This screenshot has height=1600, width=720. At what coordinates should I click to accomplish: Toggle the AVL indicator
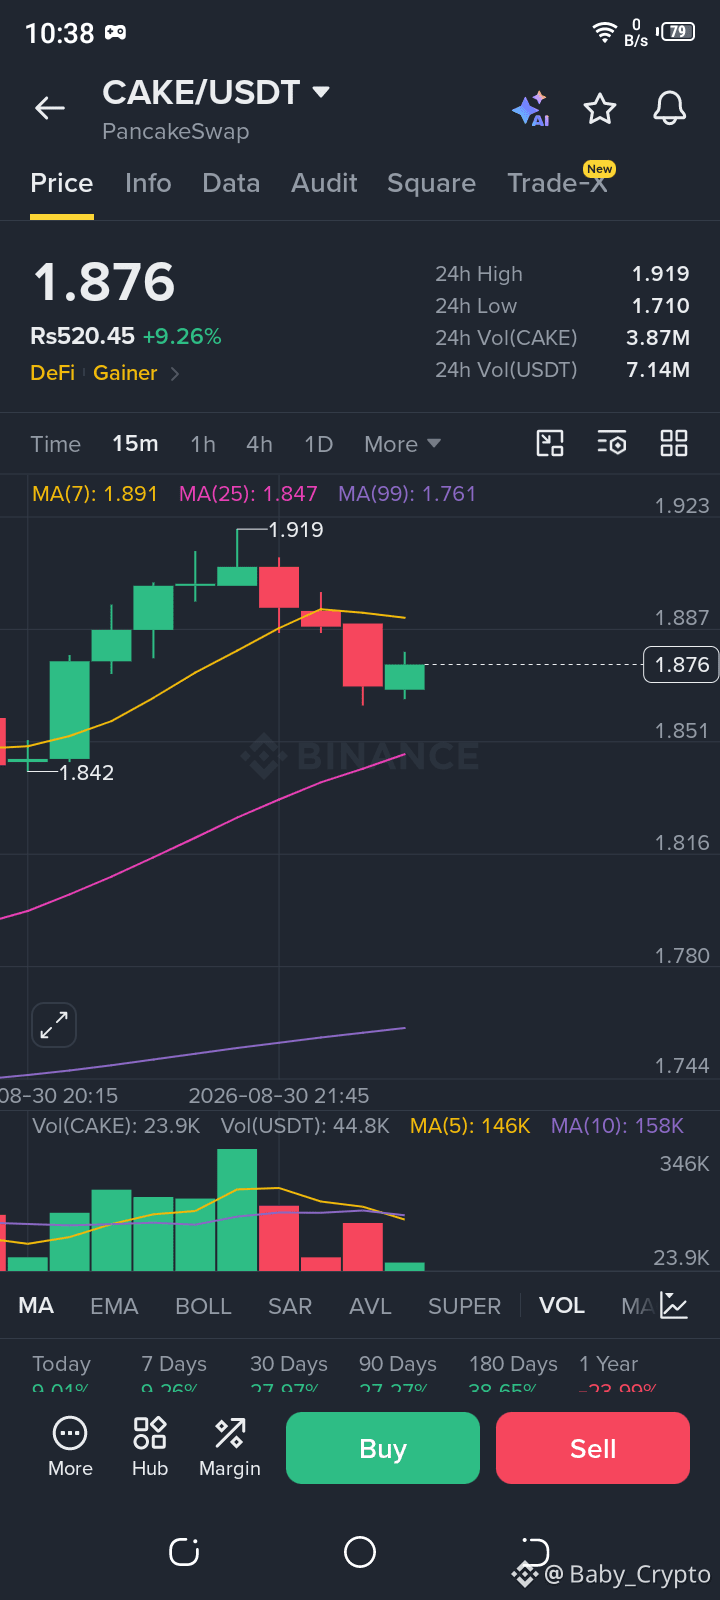(x=370, y=1306)
